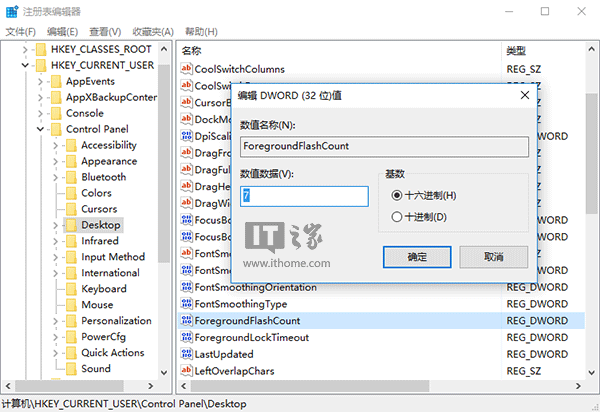
Task: Click the LastUpdated DWORD value icon
Action: click(x=186, y=355)
